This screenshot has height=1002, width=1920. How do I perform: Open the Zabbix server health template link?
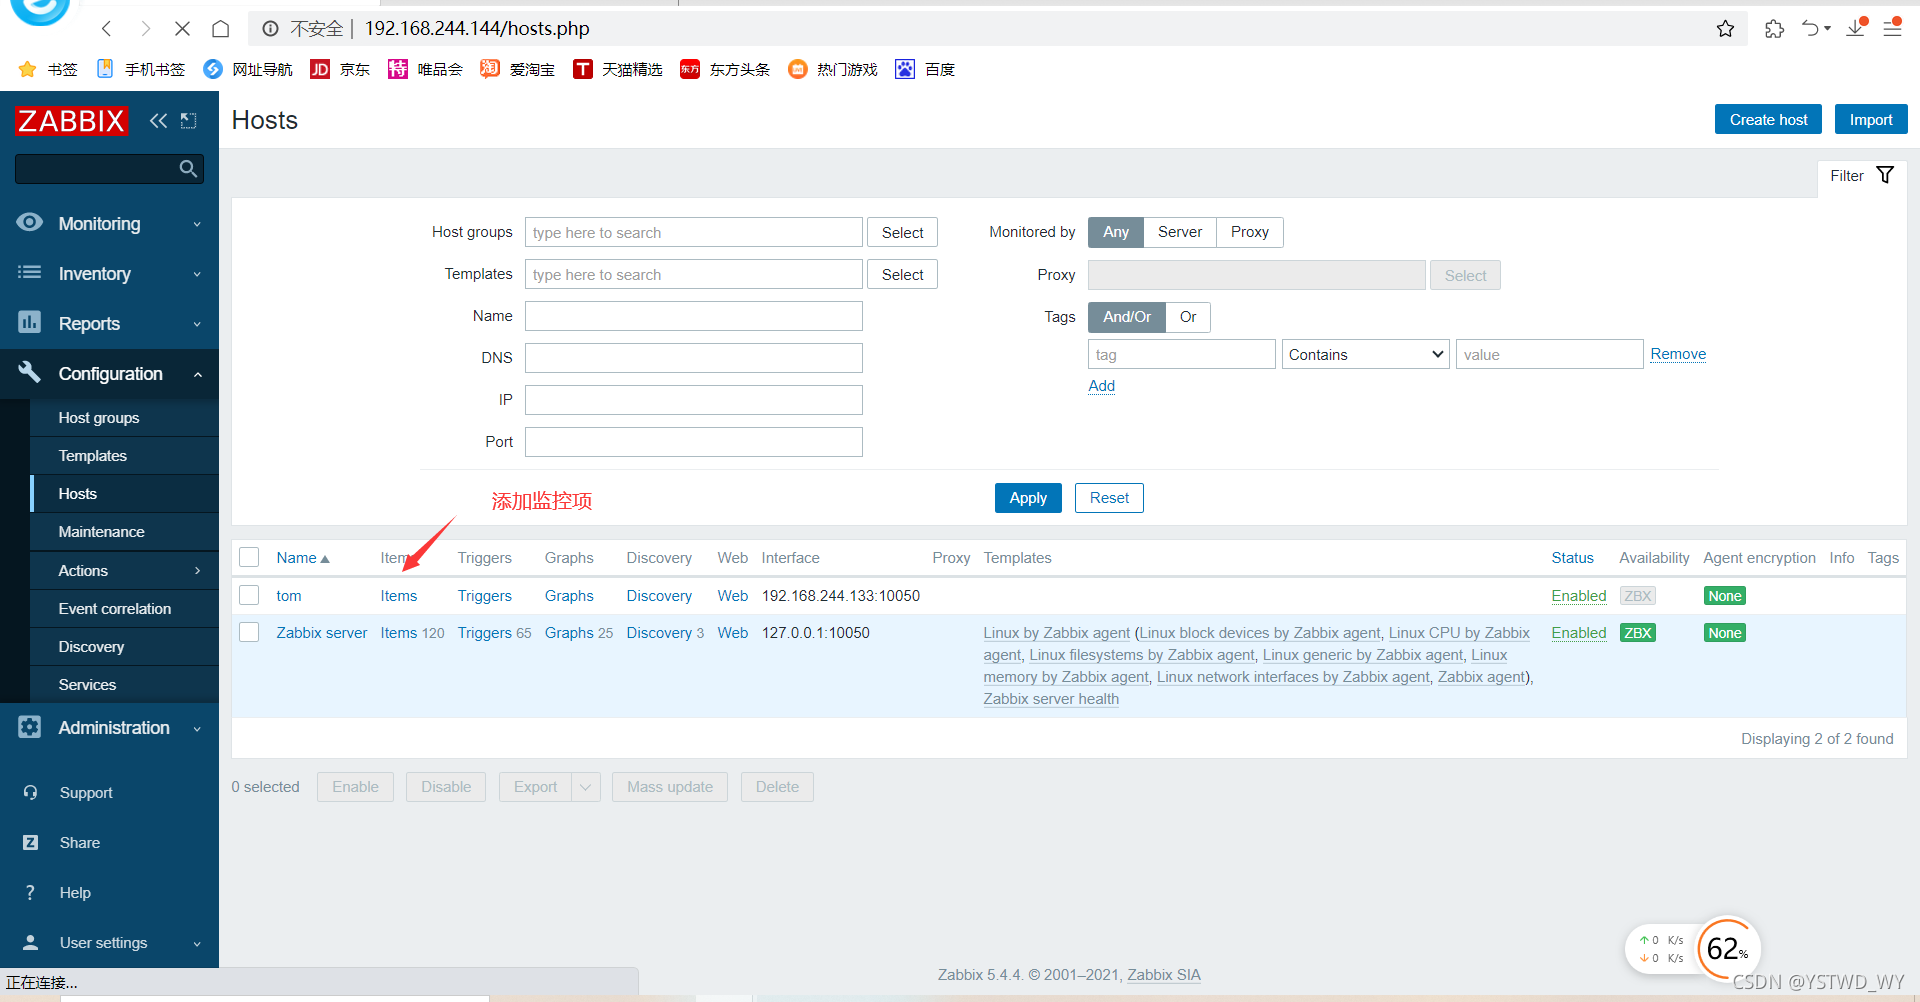point(1051,699)
